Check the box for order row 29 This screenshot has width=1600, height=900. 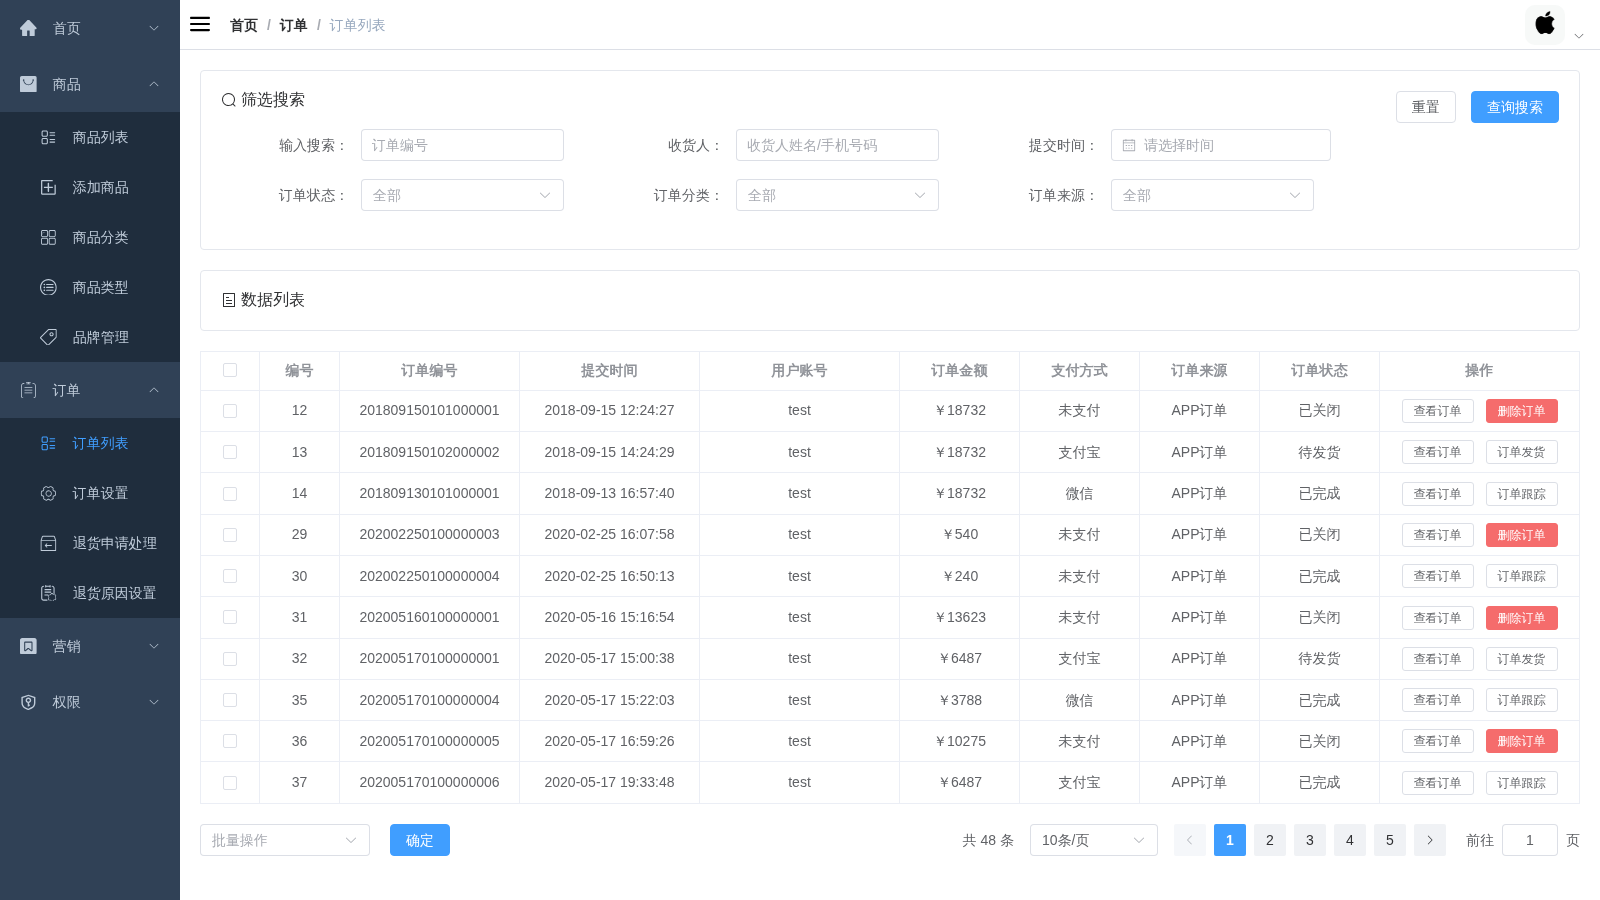(230, 535)
